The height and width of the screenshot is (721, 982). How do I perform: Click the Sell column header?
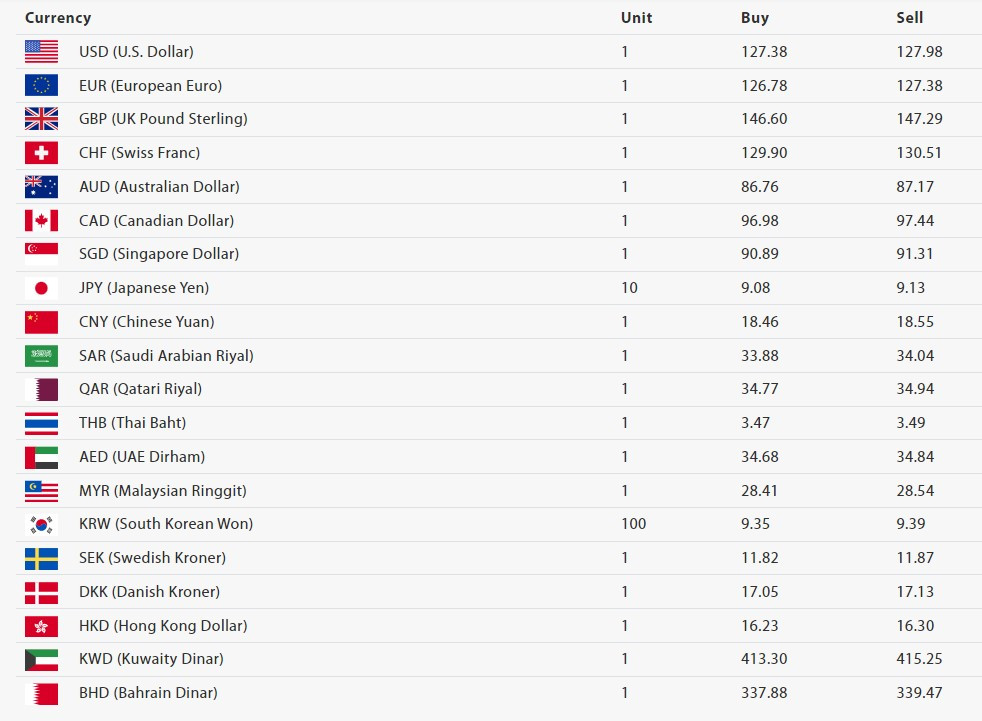(x=909, y=18)
